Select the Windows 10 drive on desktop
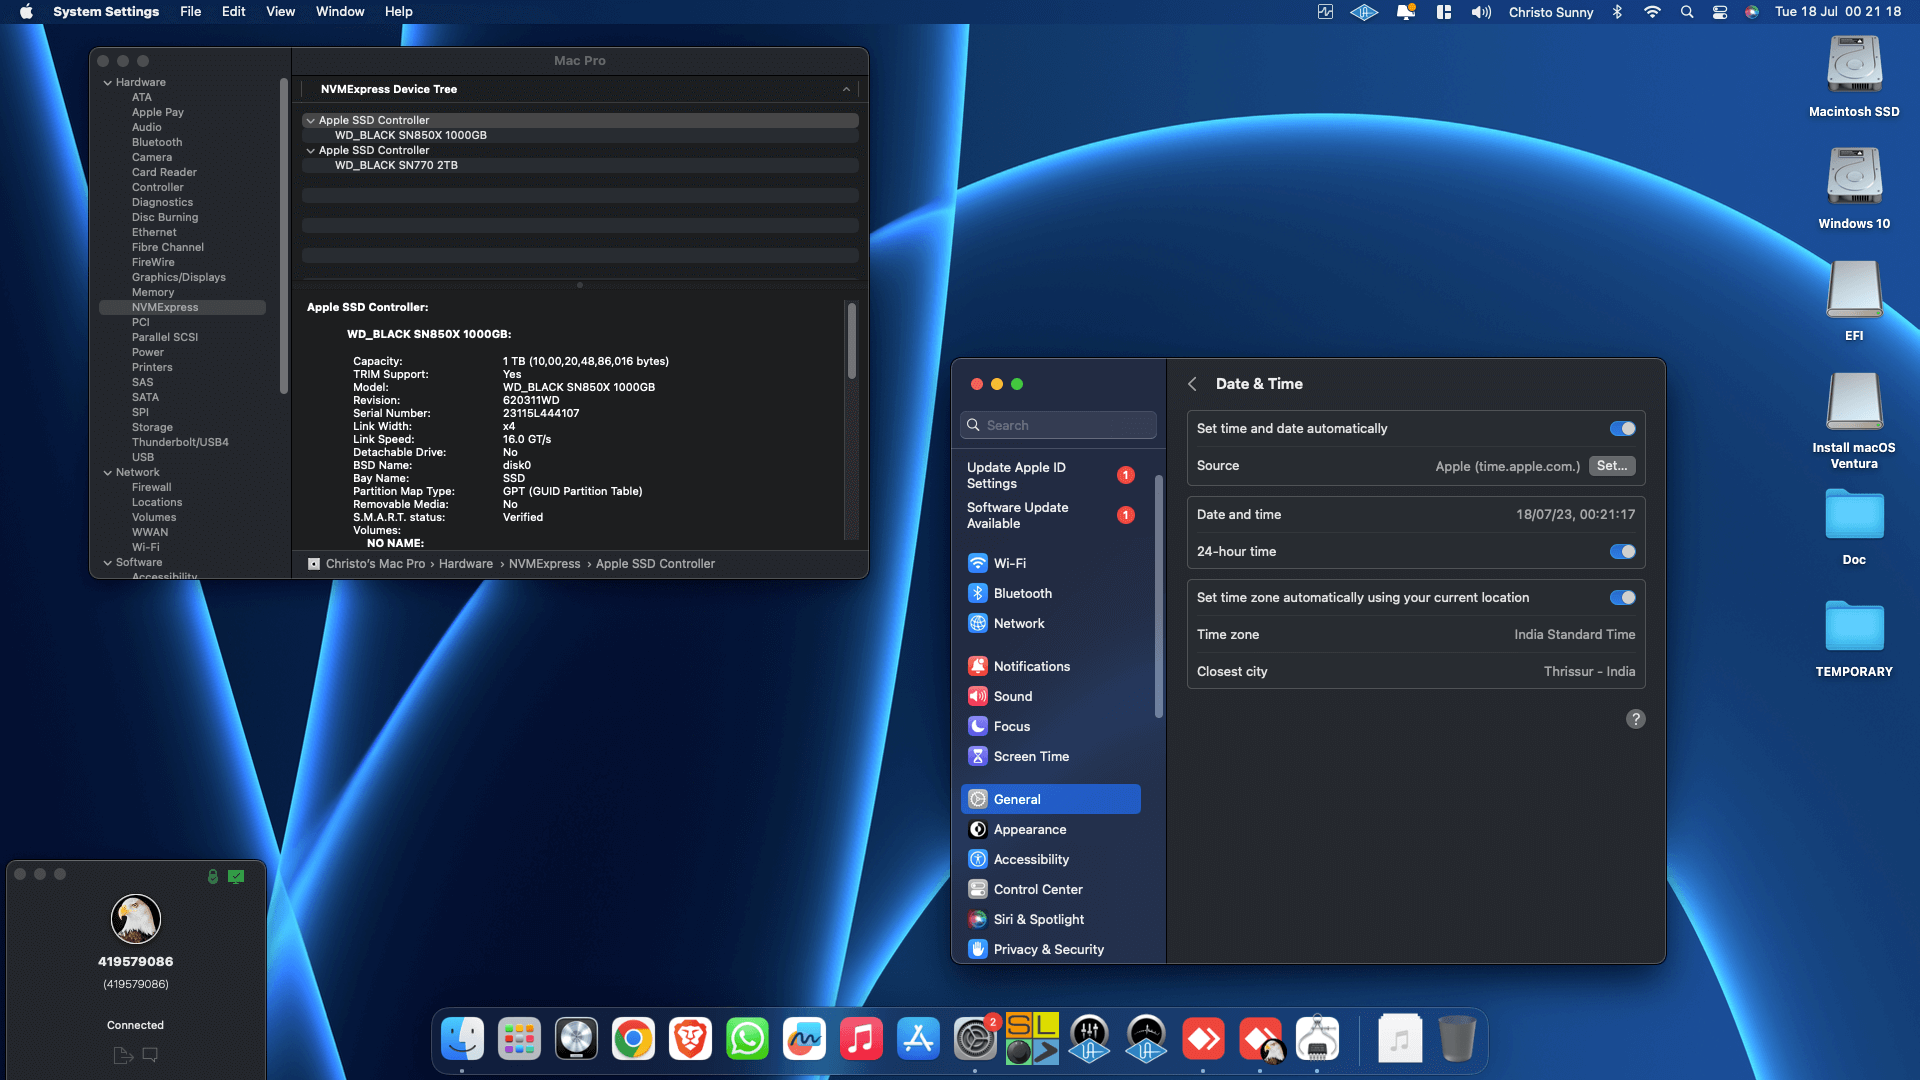This screenshot has width=1920, height=1080. pyautogui.click(x=1854, y=189)
